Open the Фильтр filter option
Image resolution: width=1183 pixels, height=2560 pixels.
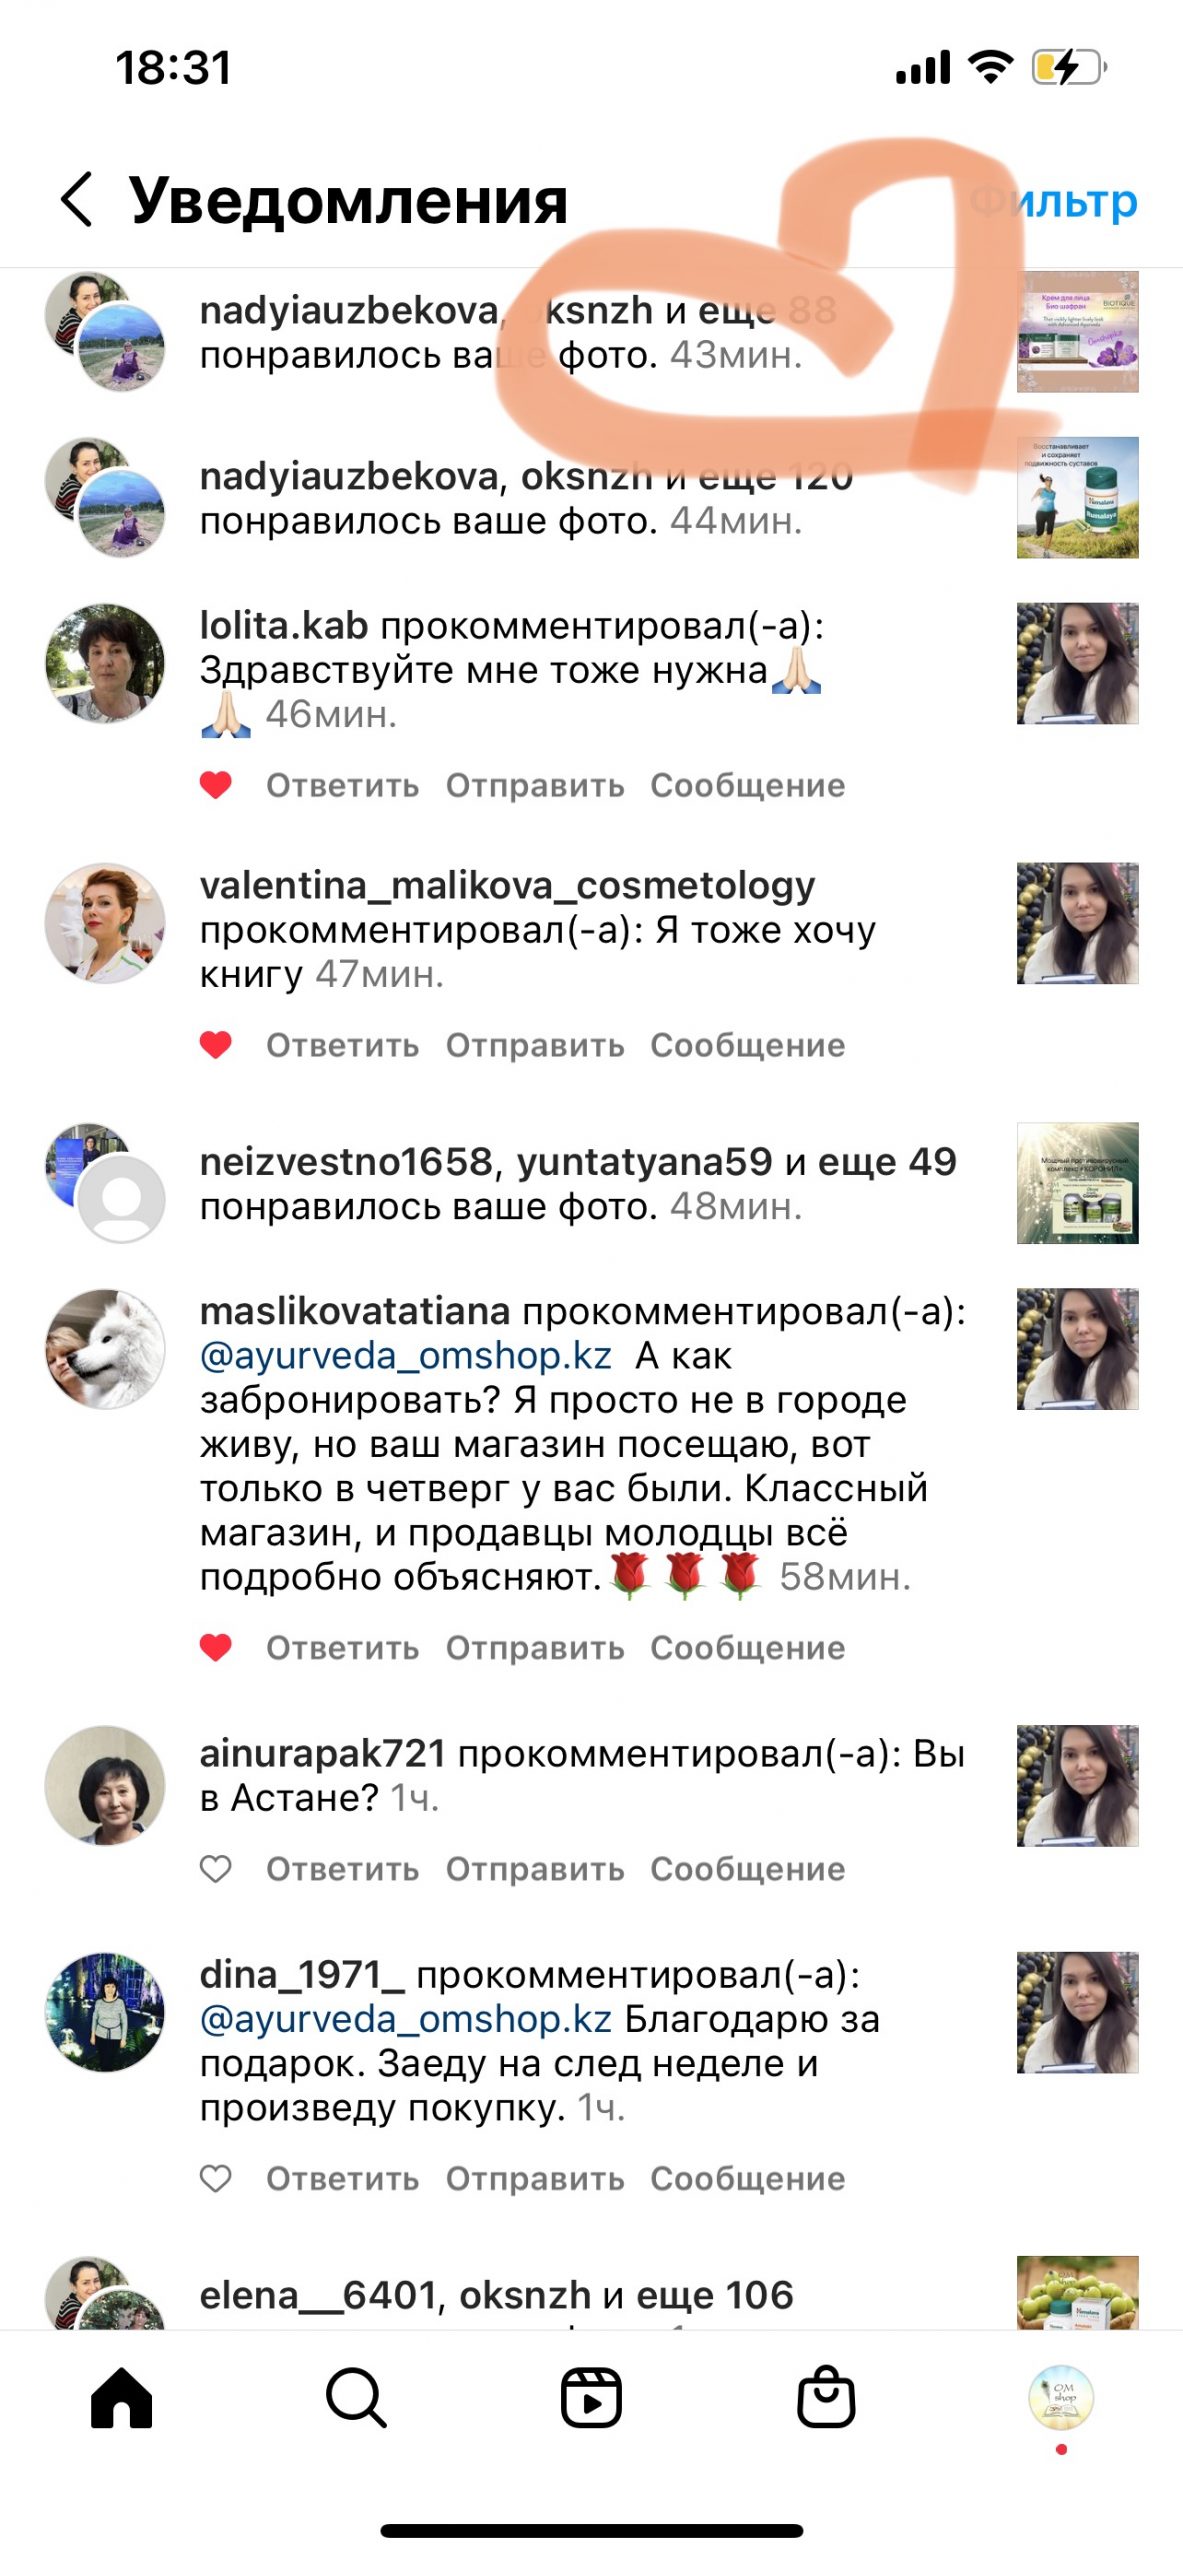click(1054, 201)
